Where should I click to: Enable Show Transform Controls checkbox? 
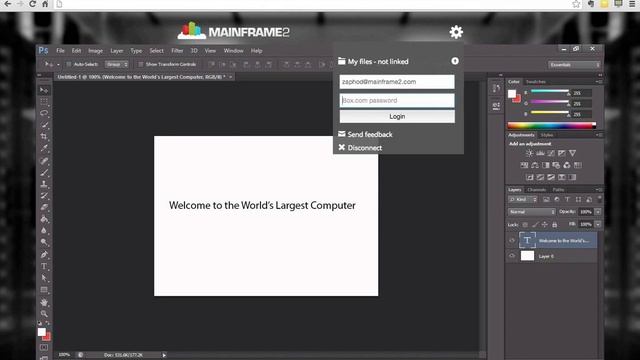[140, 64]
